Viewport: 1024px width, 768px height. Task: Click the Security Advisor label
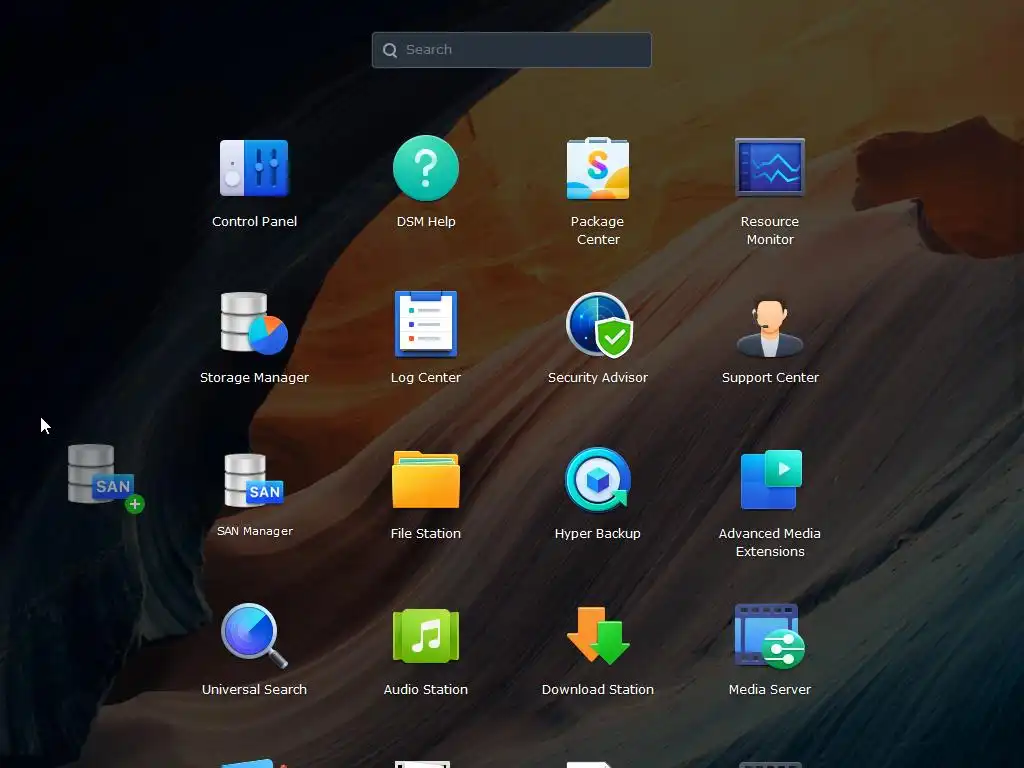[598, 377]
